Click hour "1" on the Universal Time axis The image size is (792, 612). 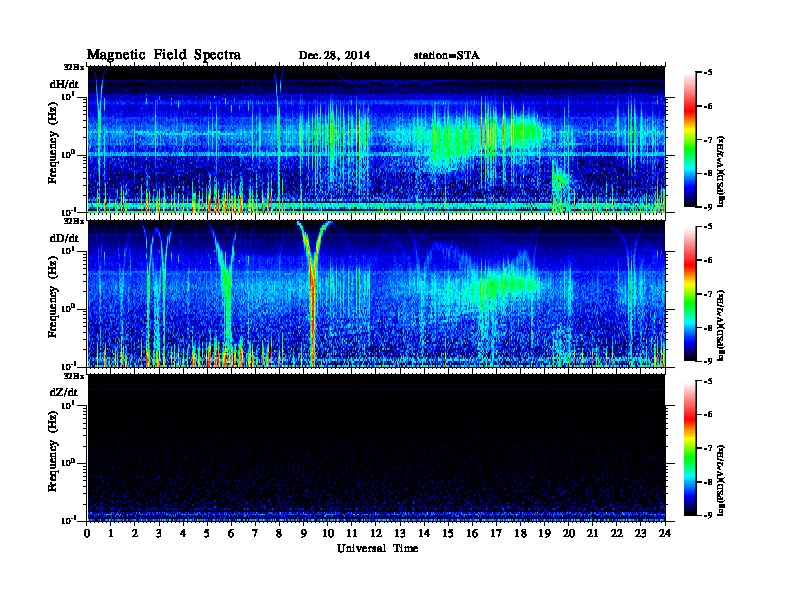111,534
